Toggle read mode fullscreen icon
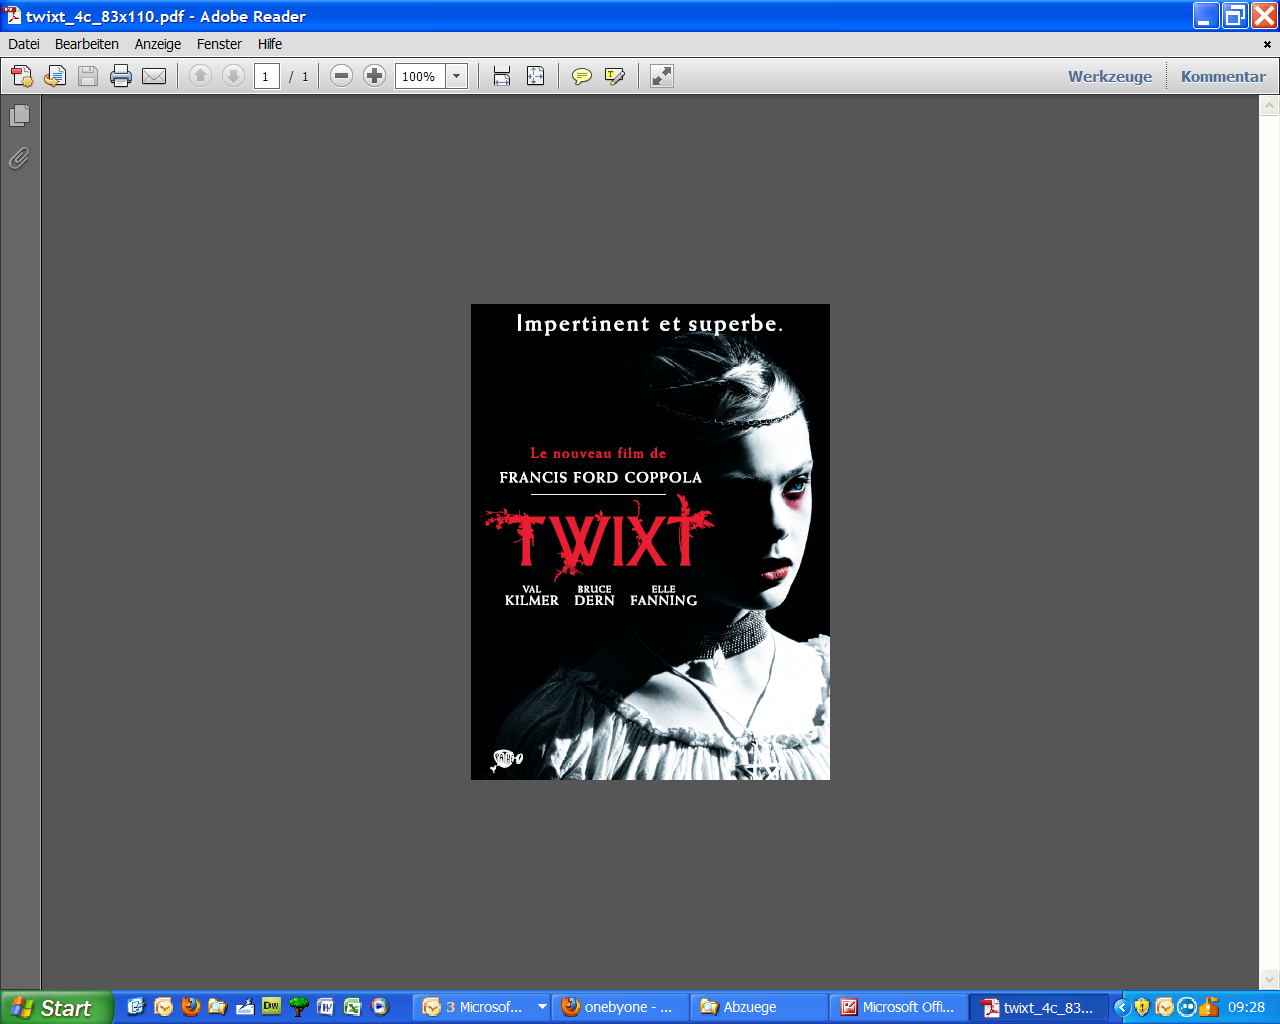This screenshot has width=1280, height=1024. 662,76
